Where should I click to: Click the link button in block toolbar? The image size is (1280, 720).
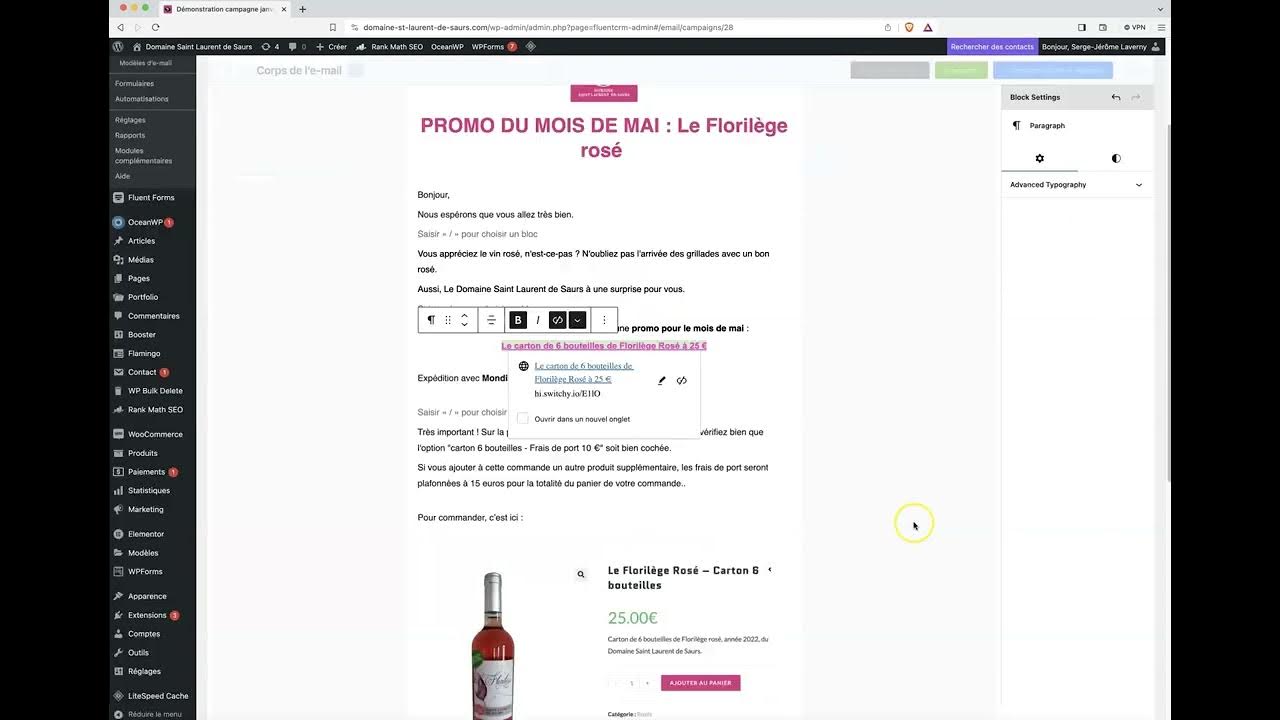(558, 320)
